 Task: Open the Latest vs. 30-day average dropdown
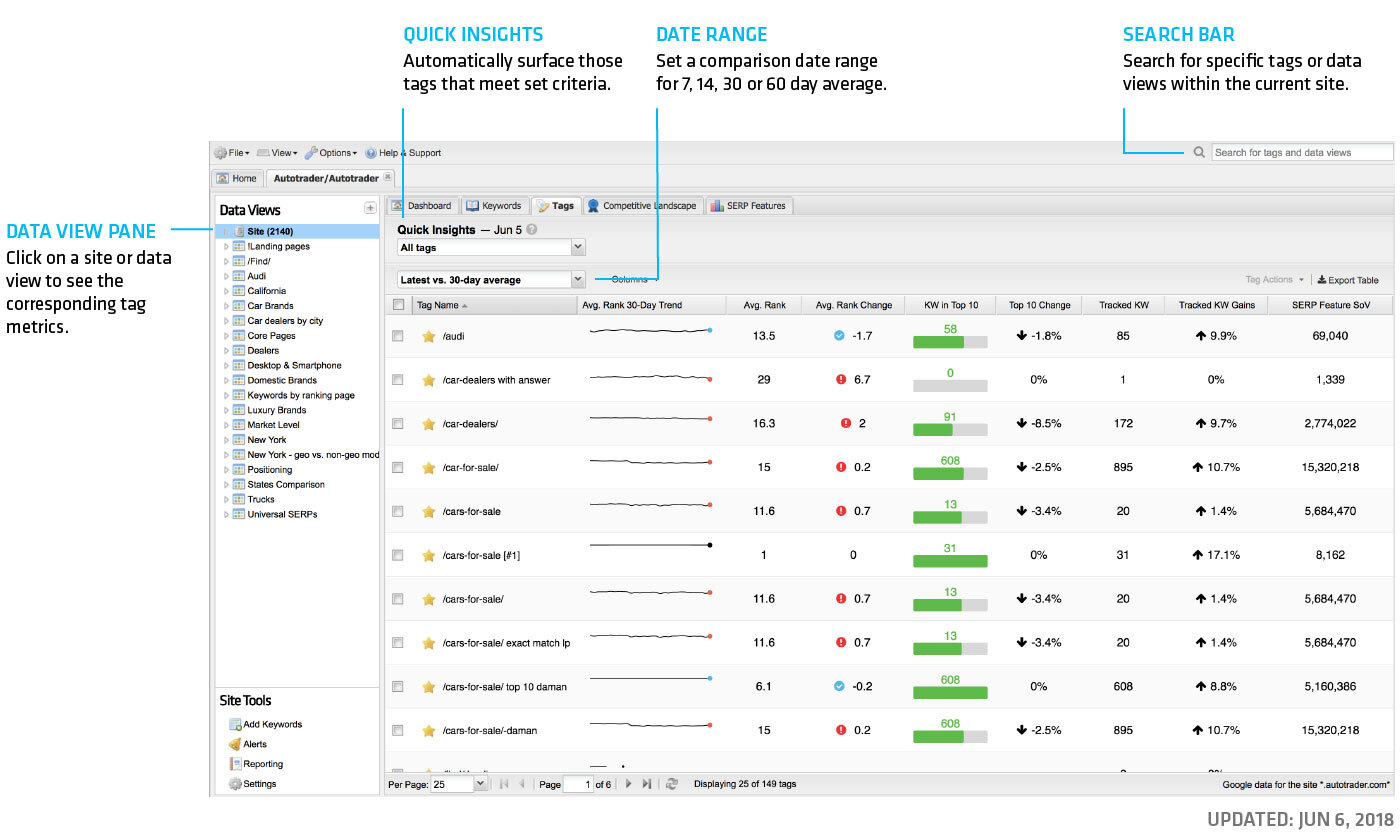pos(491,280)
